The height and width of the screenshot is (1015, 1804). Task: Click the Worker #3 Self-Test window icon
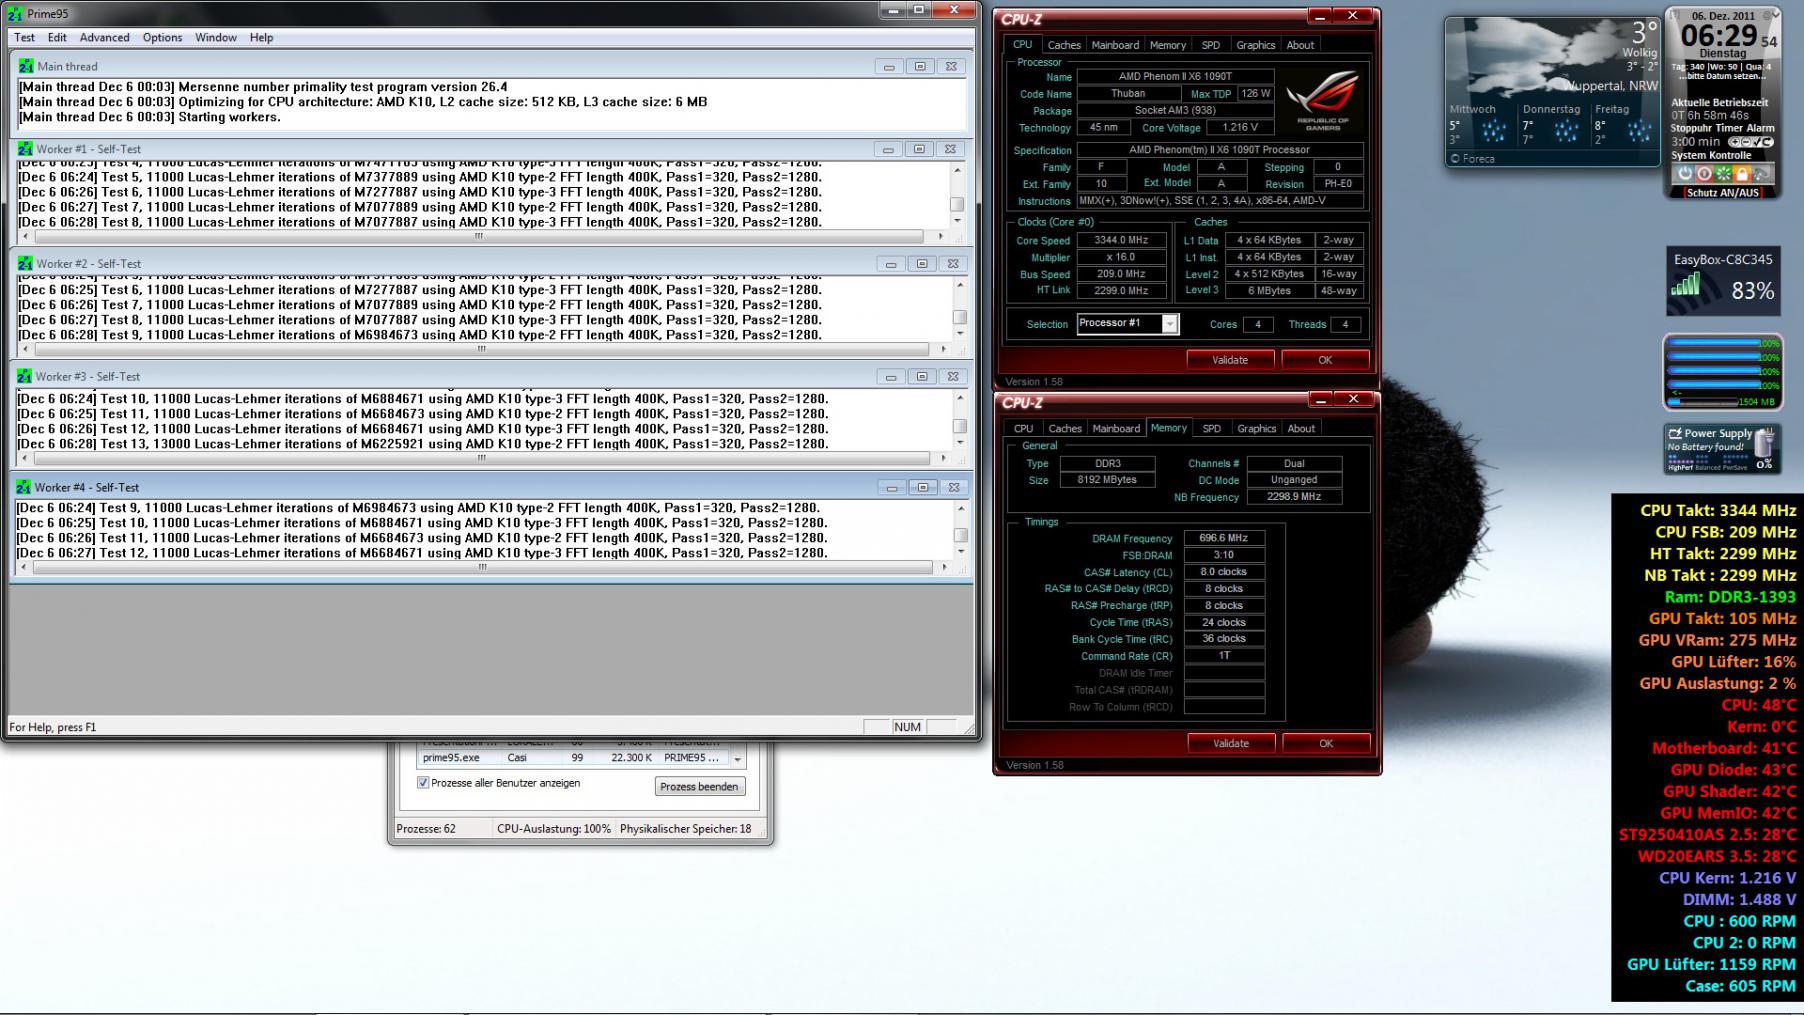(24, 377)
